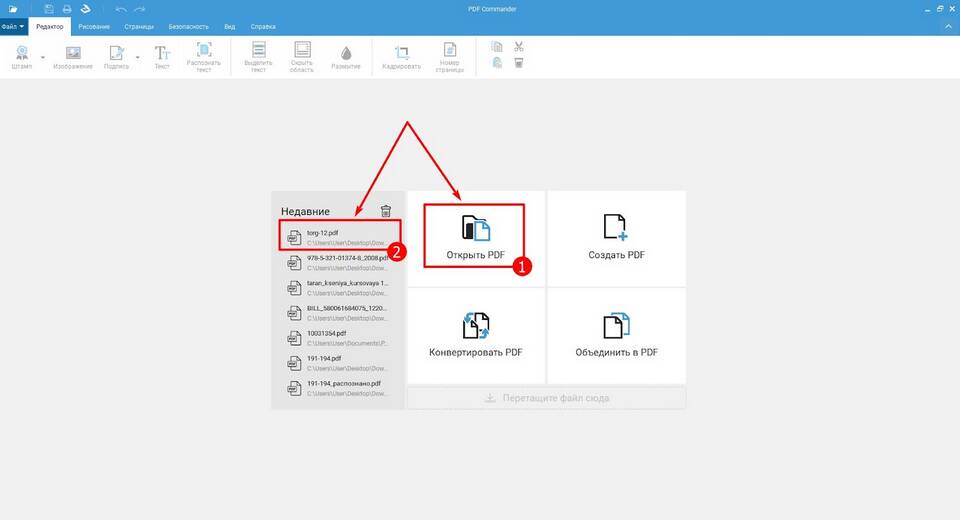Click the Save icon in title bar

(x=49, y=9)
